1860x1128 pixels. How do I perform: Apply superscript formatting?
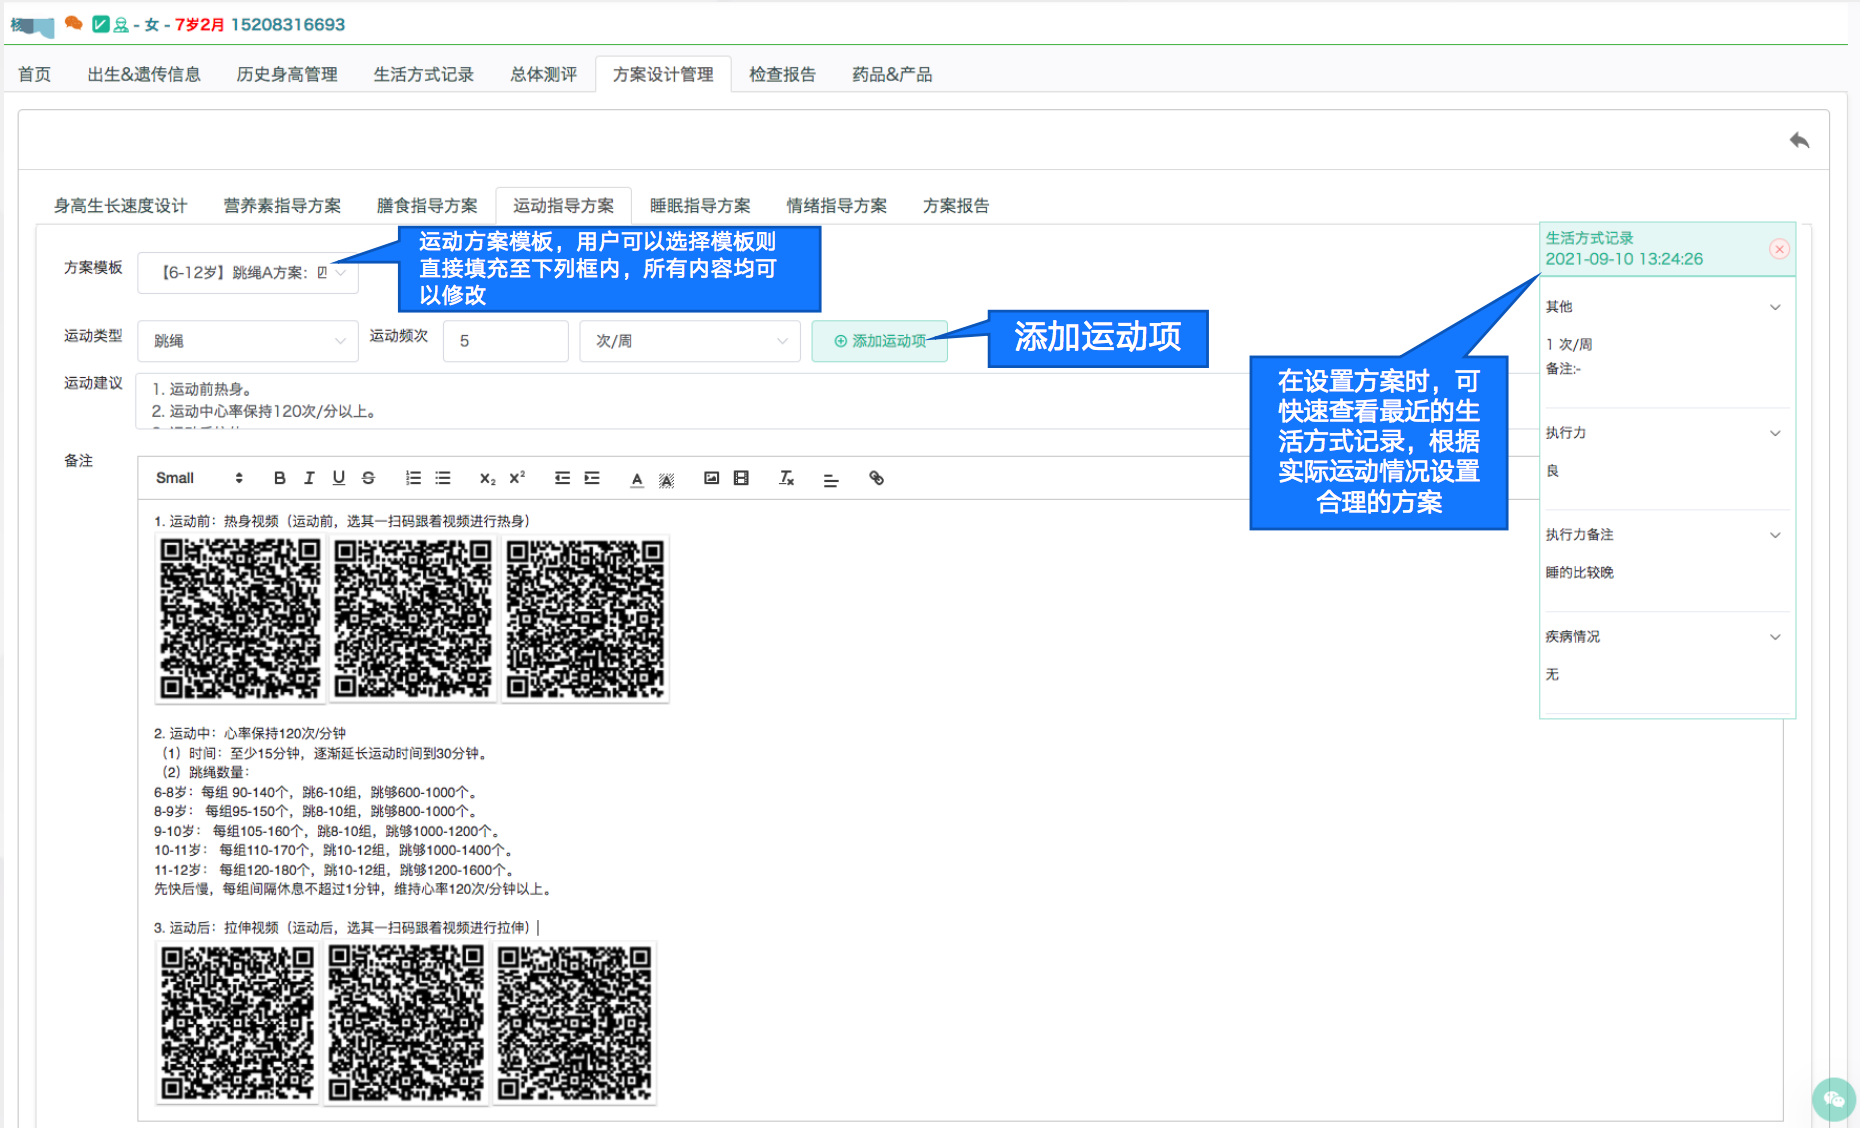517,478
